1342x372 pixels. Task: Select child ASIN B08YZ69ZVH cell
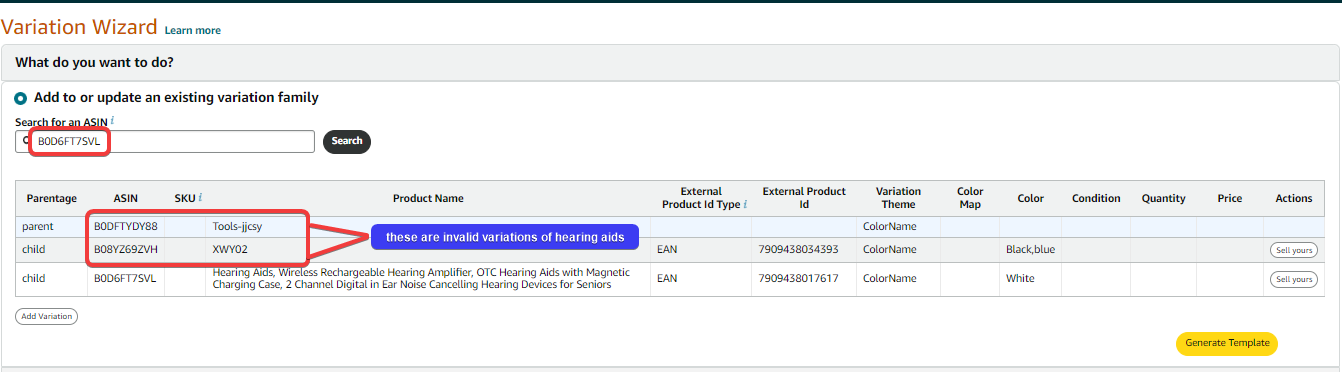(x=126, y=249)
